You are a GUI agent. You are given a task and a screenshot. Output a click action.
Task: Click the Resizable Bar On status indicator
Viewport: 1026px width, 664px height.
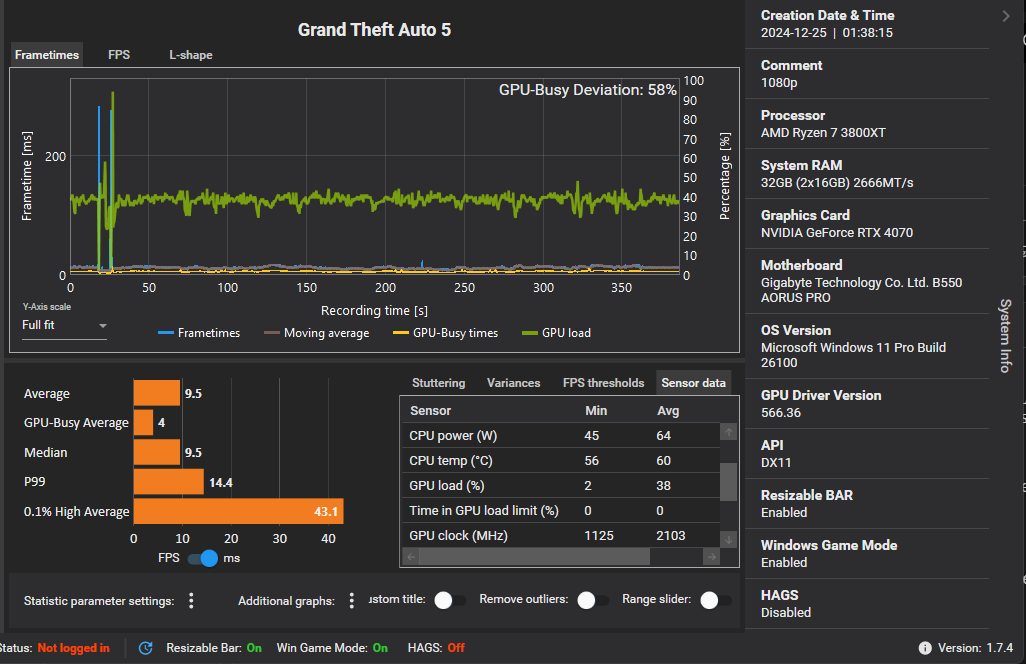click(214, 648)
